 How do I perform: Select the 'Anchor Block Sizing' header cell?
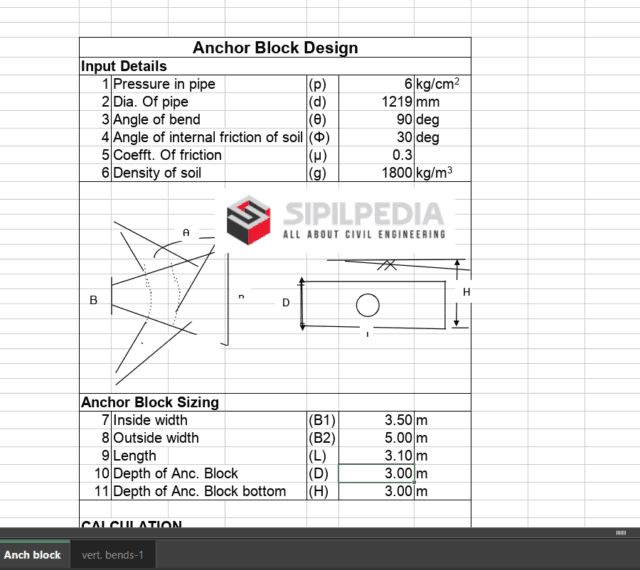click(150, 402)
